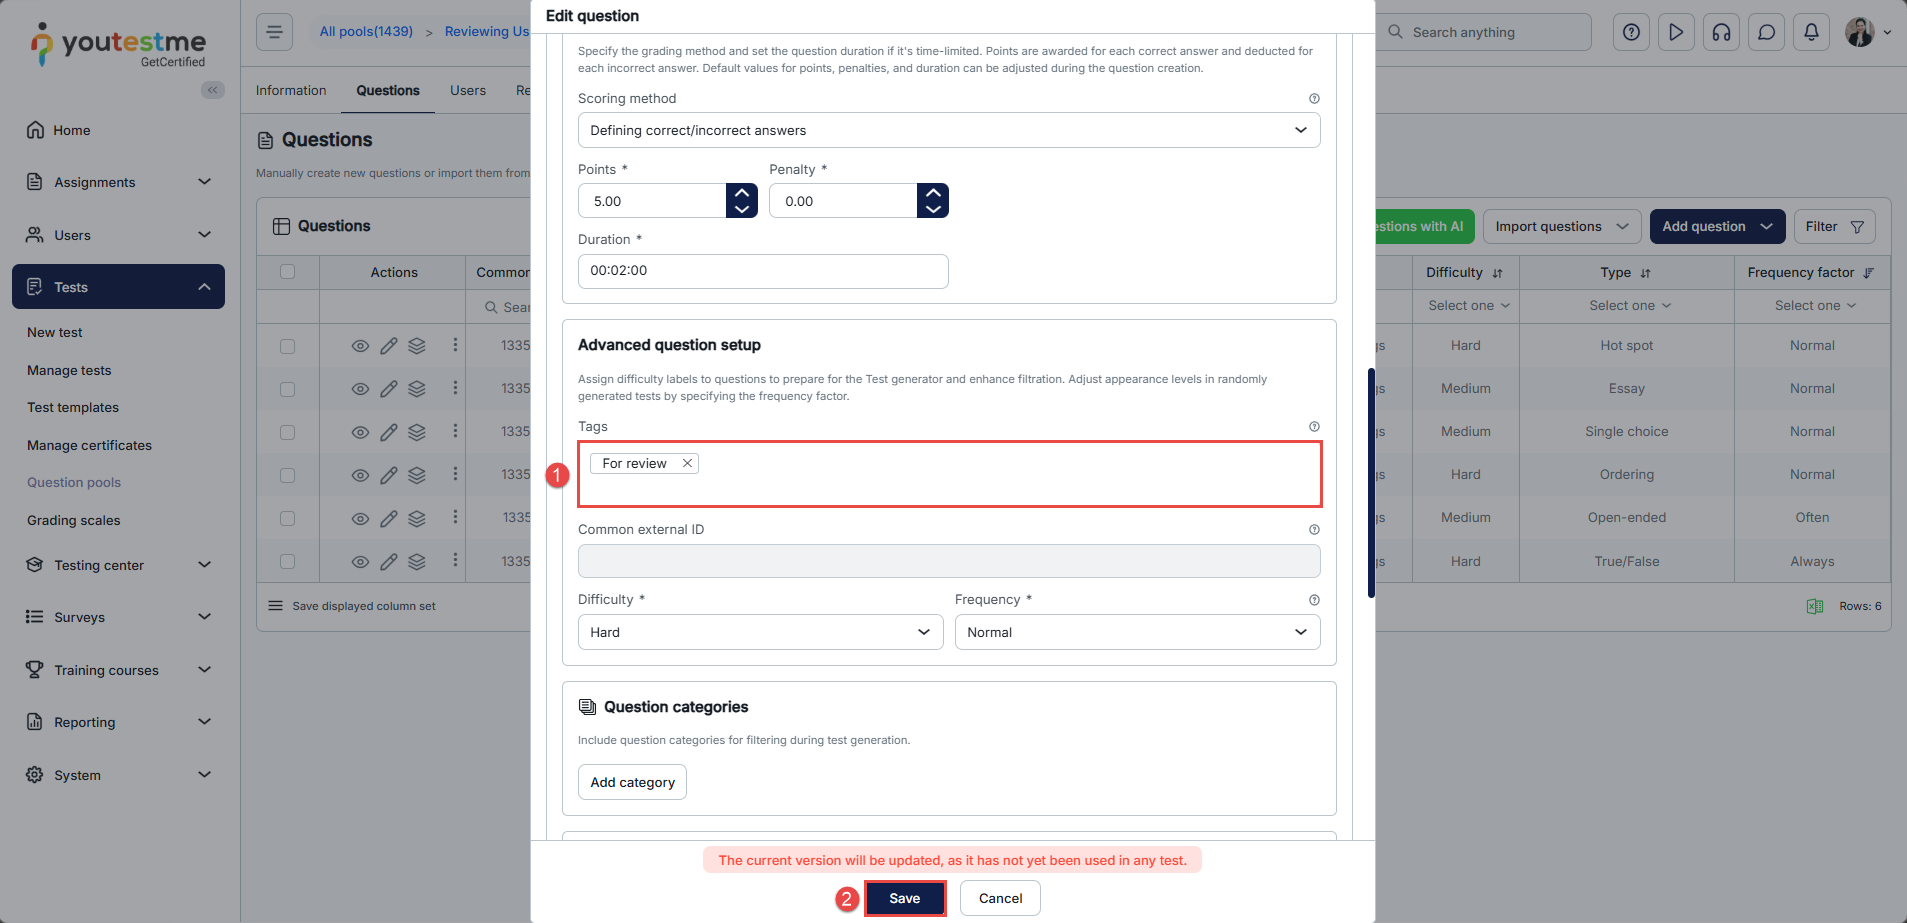1907x923 pixels.
Task: Collapse the sidebar with double-chevron icon
Action: 212,90
